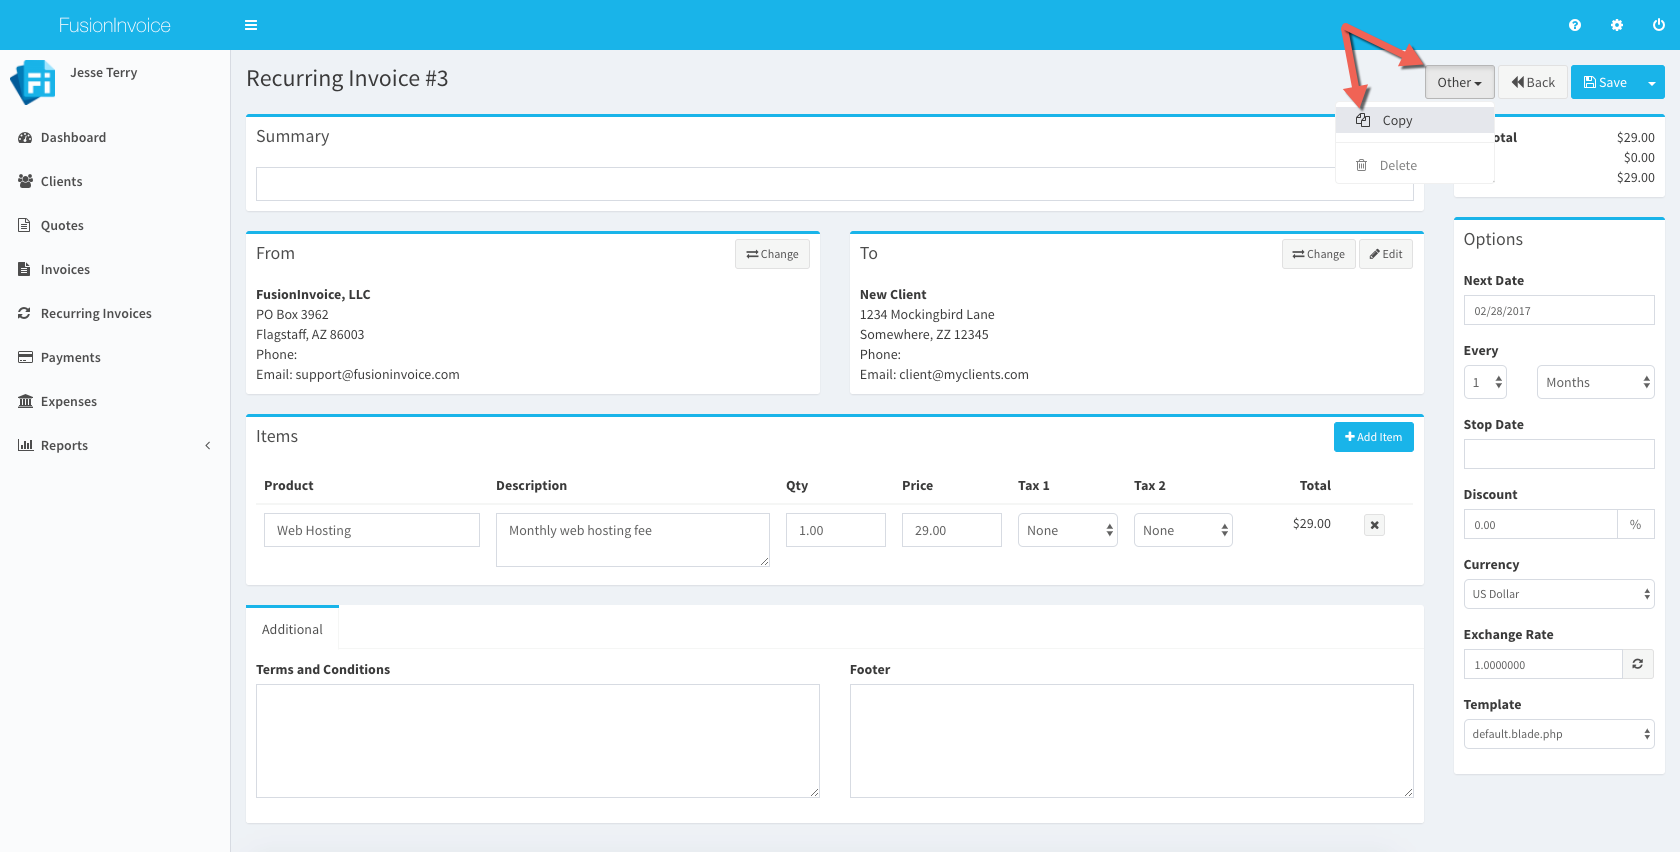Select Copy from the Other menu
The image size is (1680, 852).
tap(1397, 121)
